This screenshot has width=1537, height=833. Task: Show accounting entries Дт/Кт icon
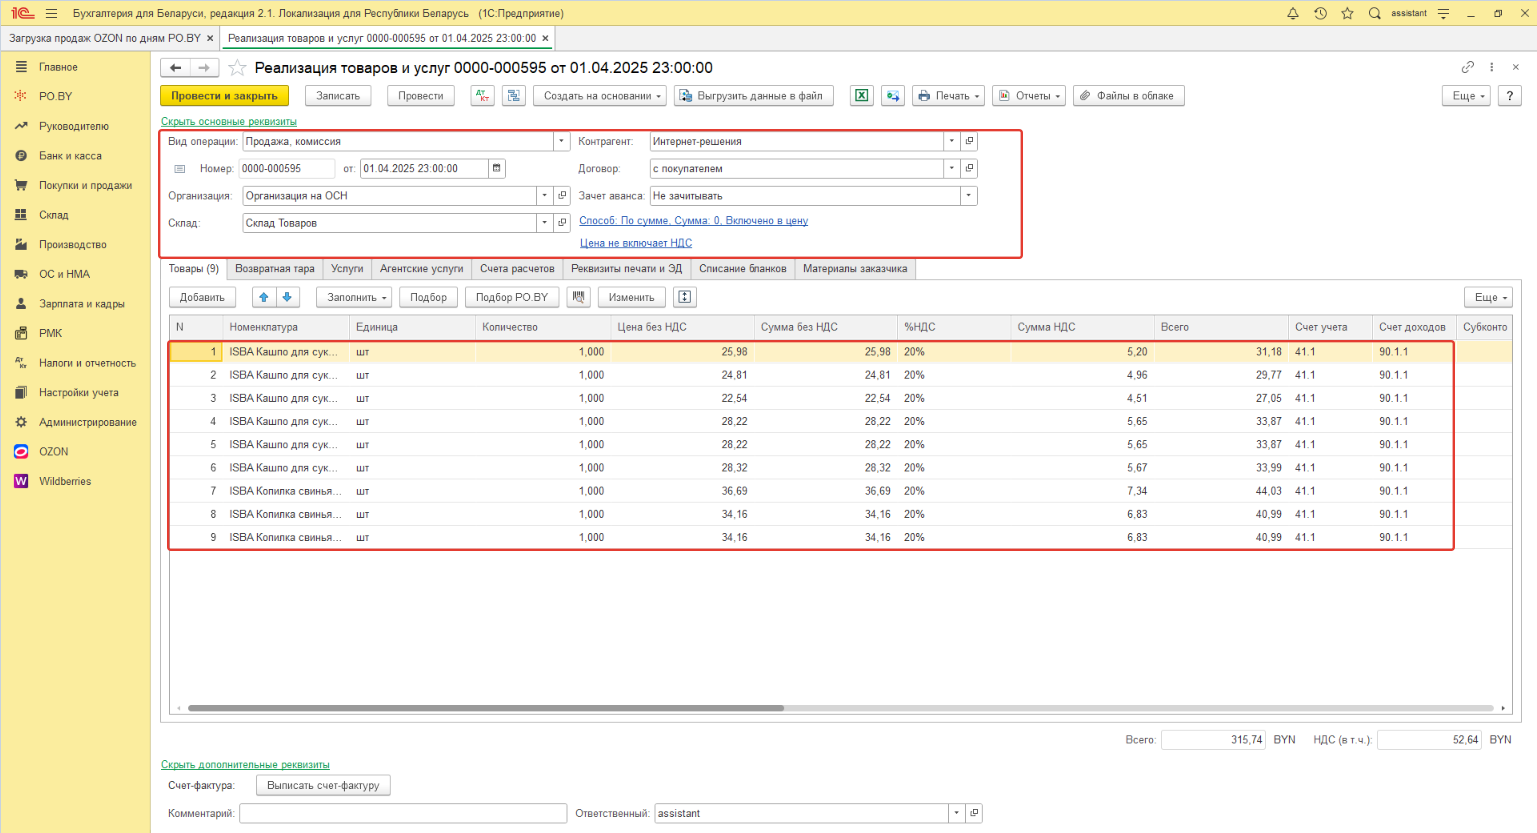click(x=483, y=96)
